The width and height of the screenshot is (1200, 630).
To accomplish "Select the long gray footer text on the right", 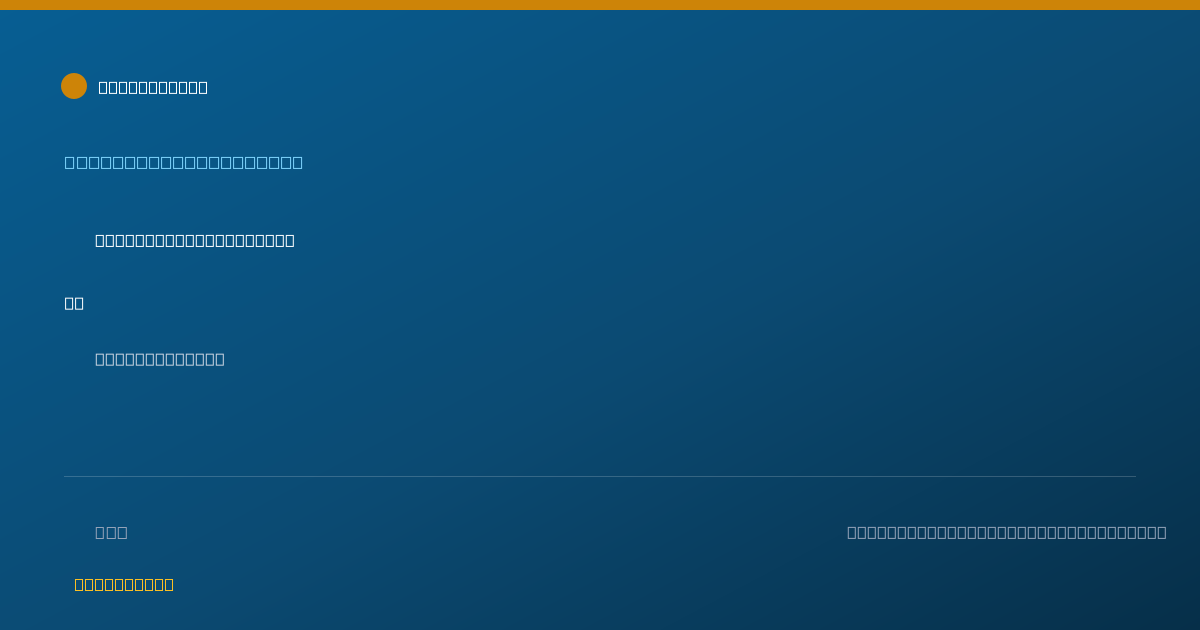I will (1007, 532).
